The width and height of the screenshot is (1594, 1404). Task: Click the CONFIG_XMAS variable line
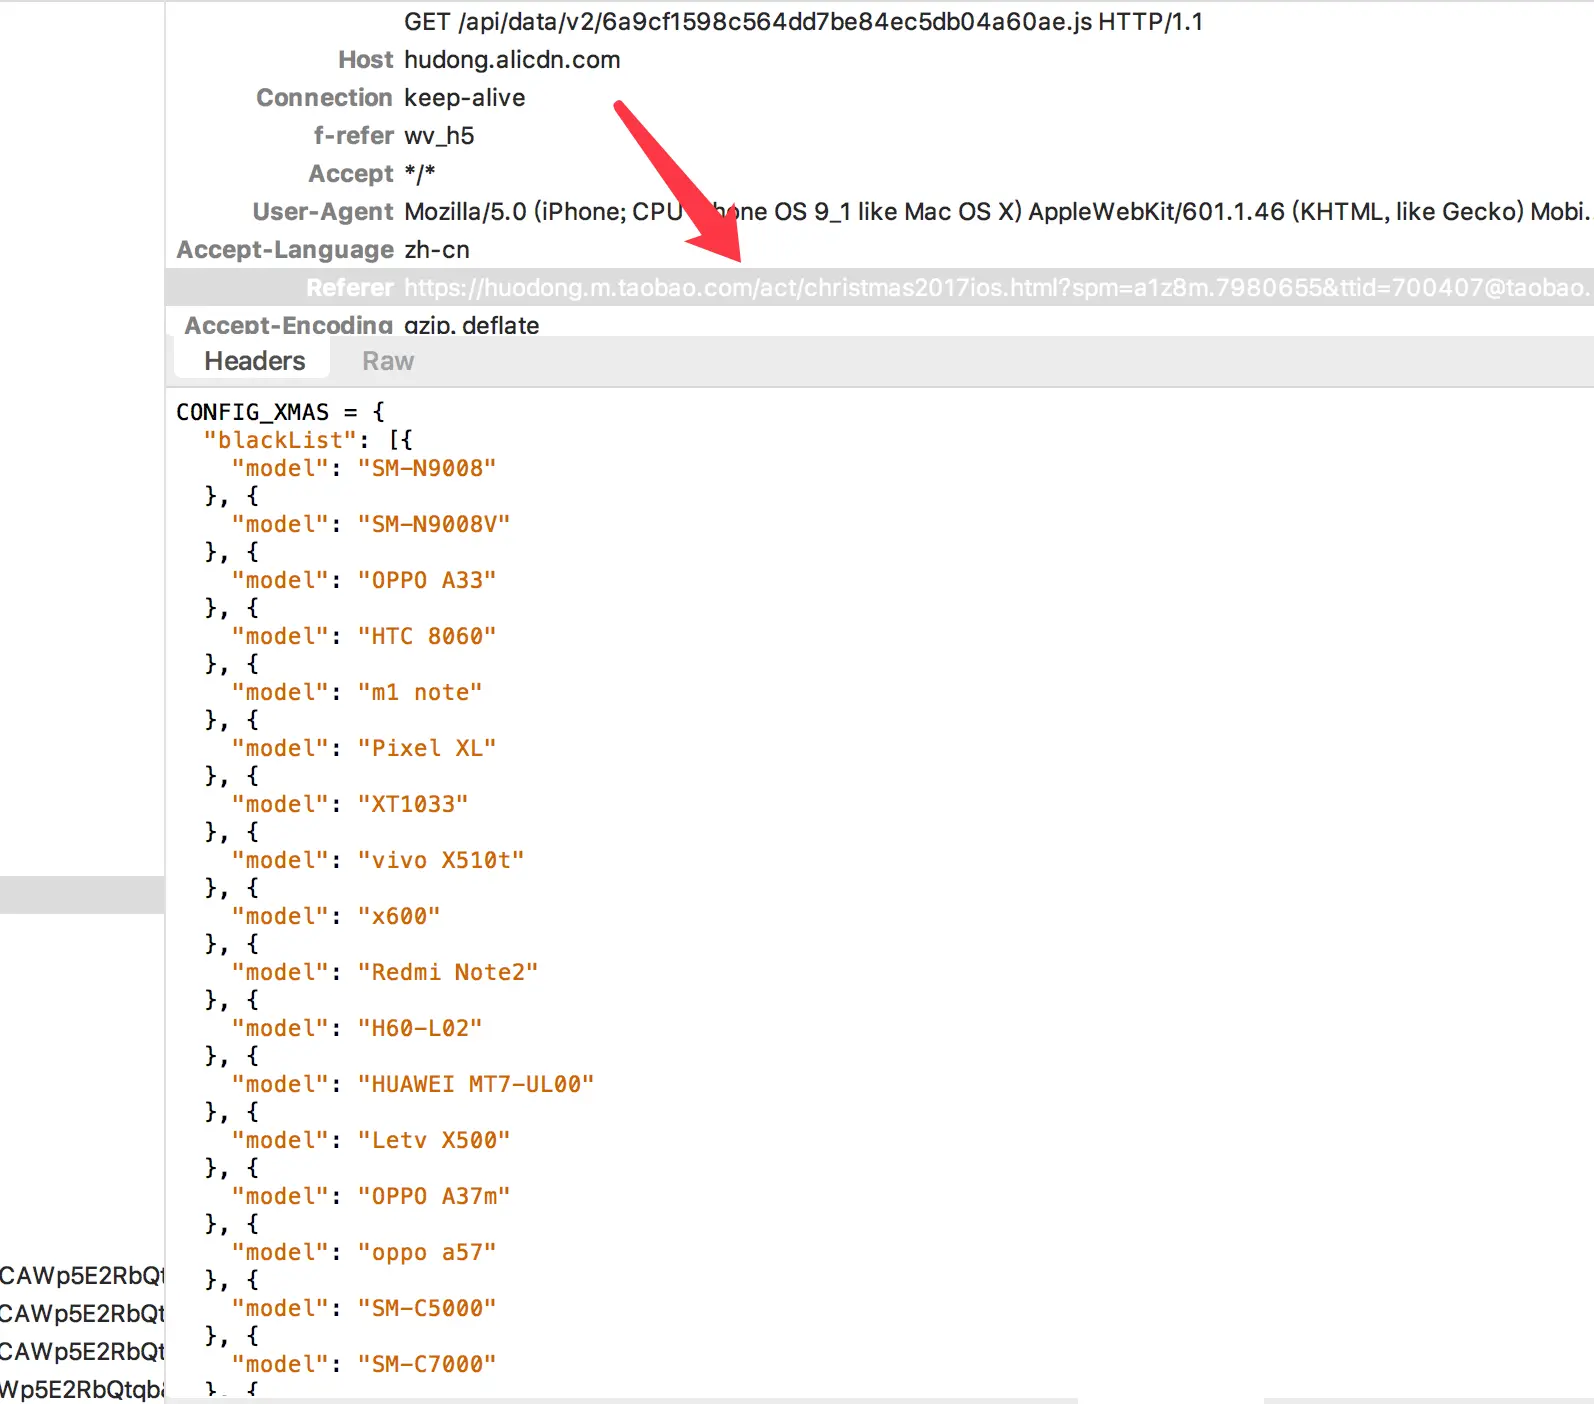point(280,412)
